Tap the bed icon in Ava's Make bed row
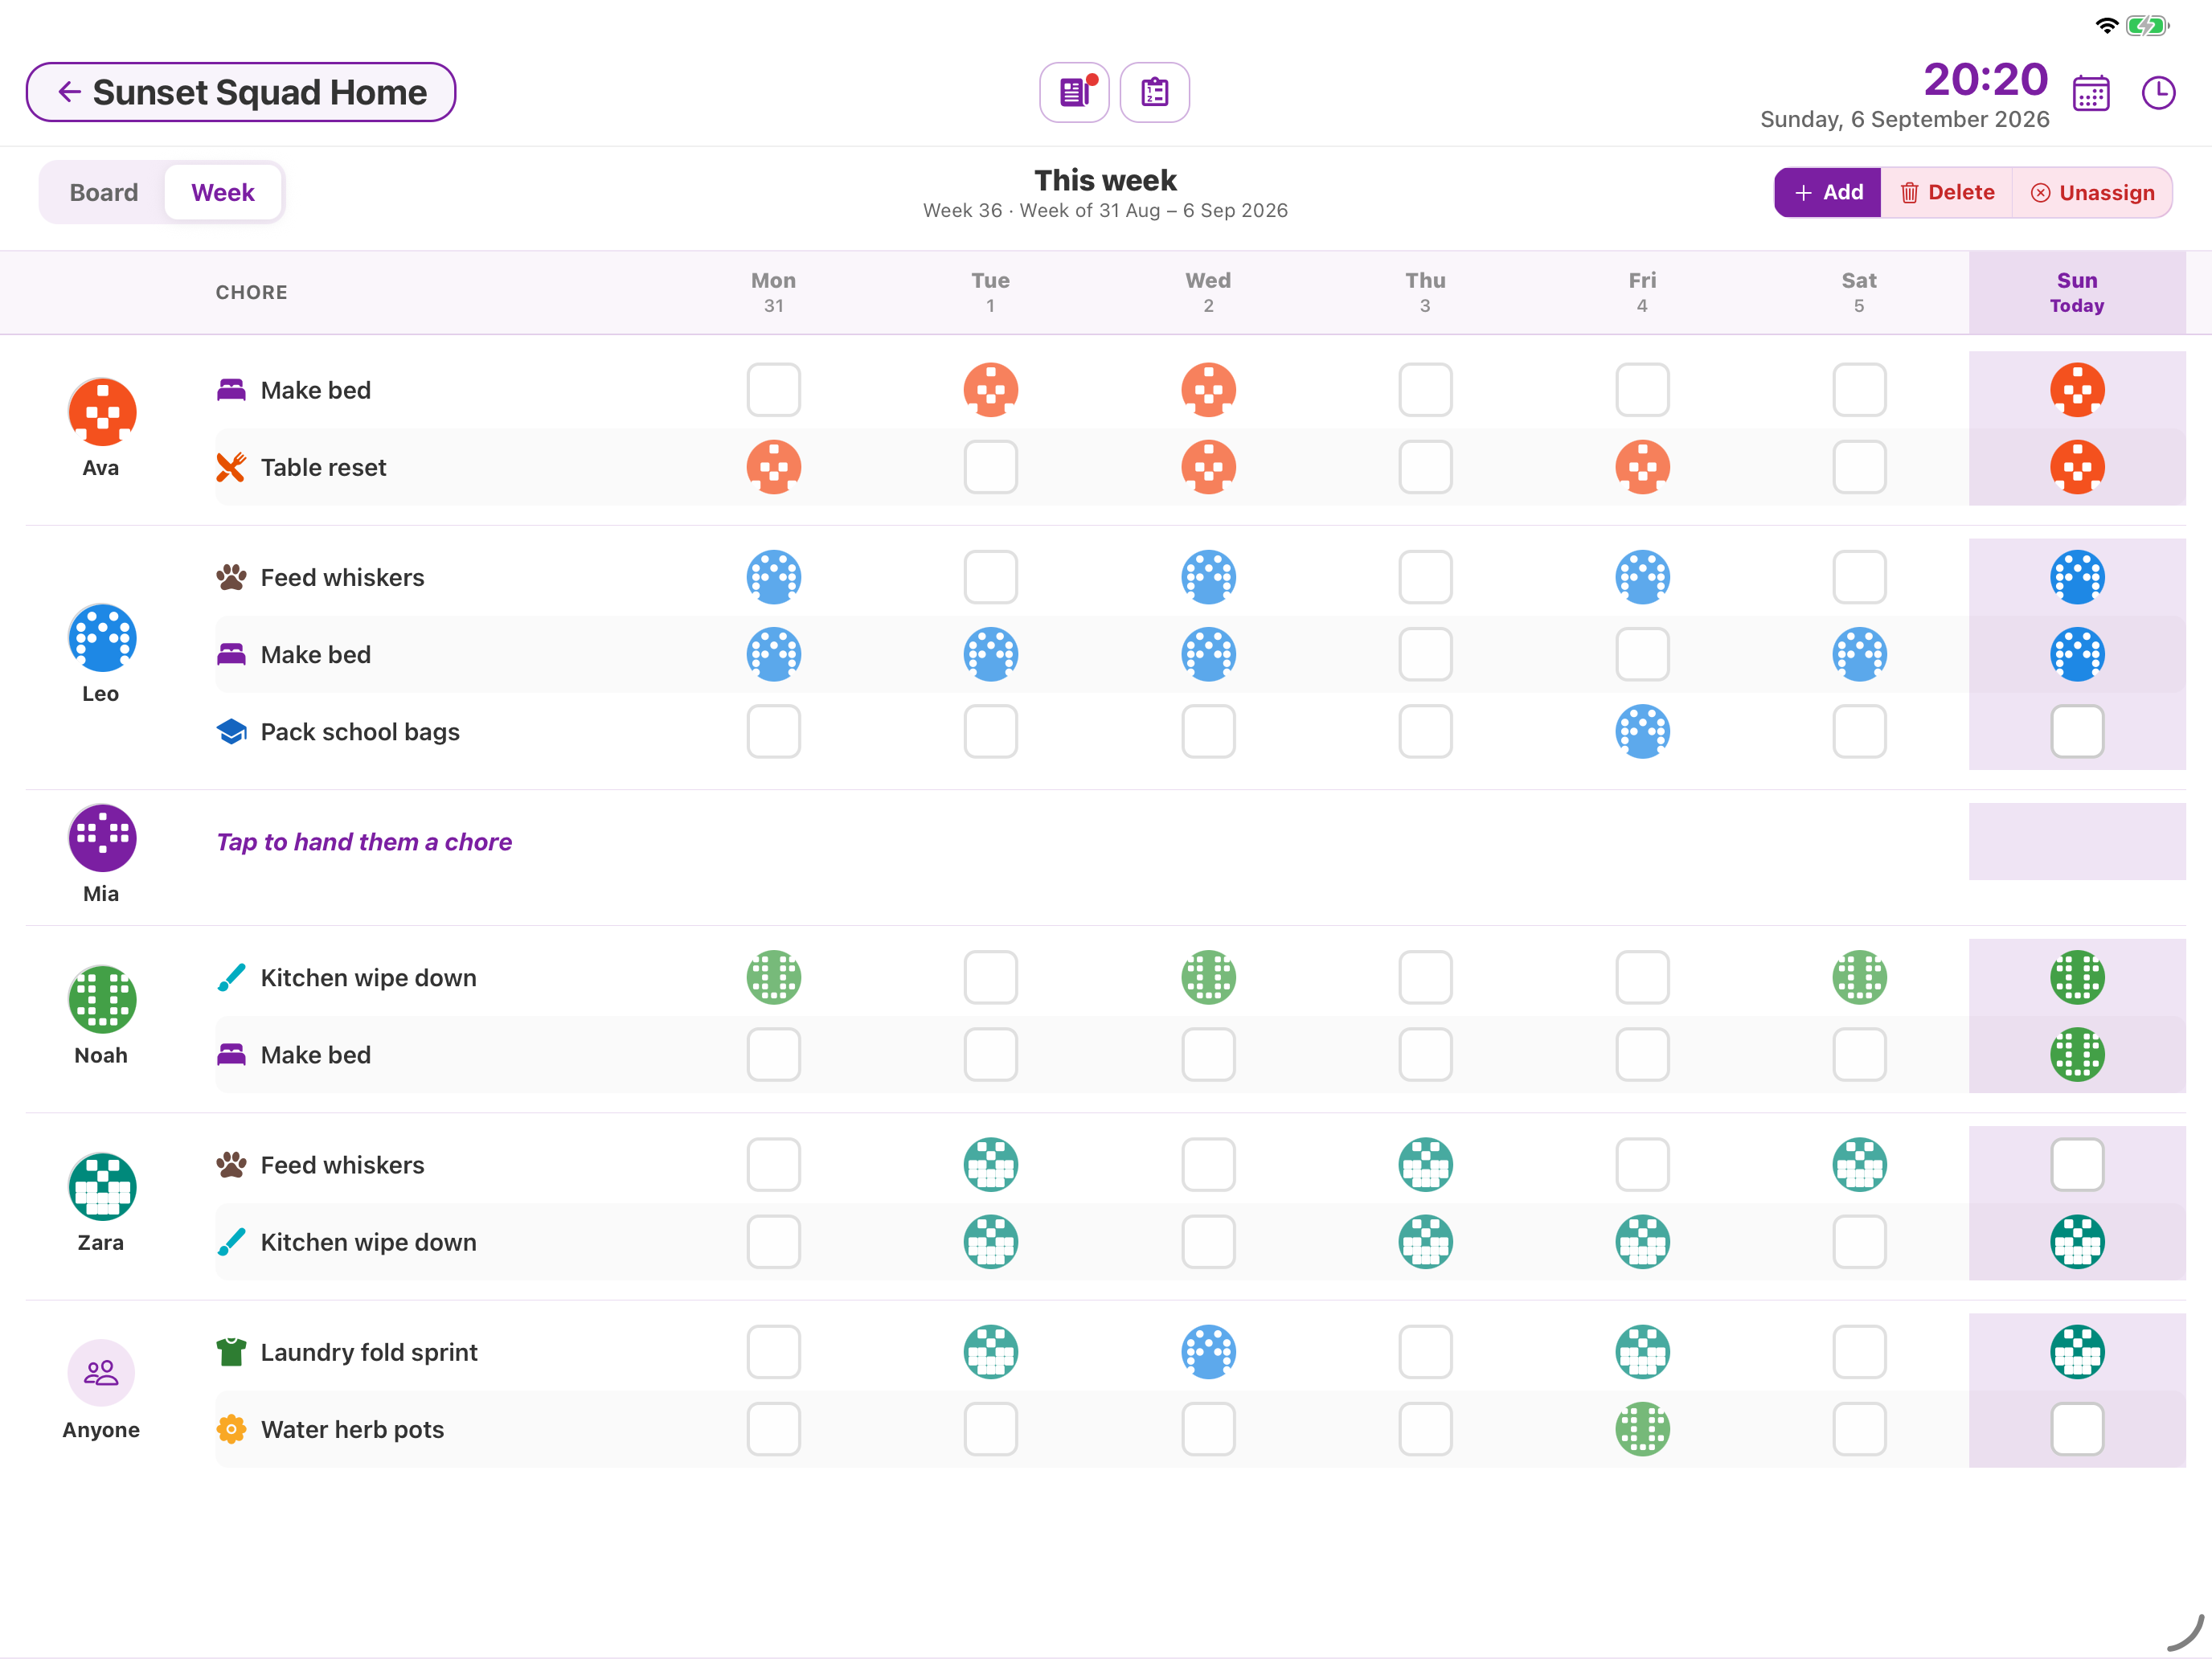 pos(231,390)
